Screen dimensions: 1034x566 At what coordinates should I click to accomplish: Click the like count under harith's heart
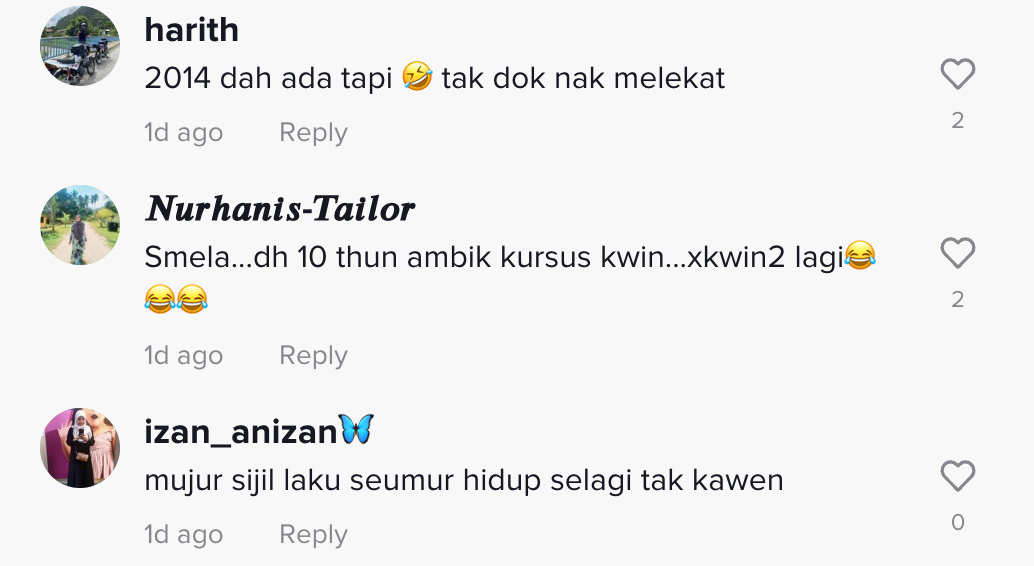(x=958, y=121)
